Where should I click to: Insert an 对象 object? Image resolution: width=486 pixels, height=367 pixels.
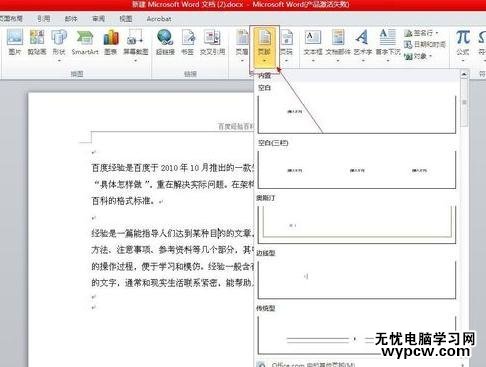[418, 56]
